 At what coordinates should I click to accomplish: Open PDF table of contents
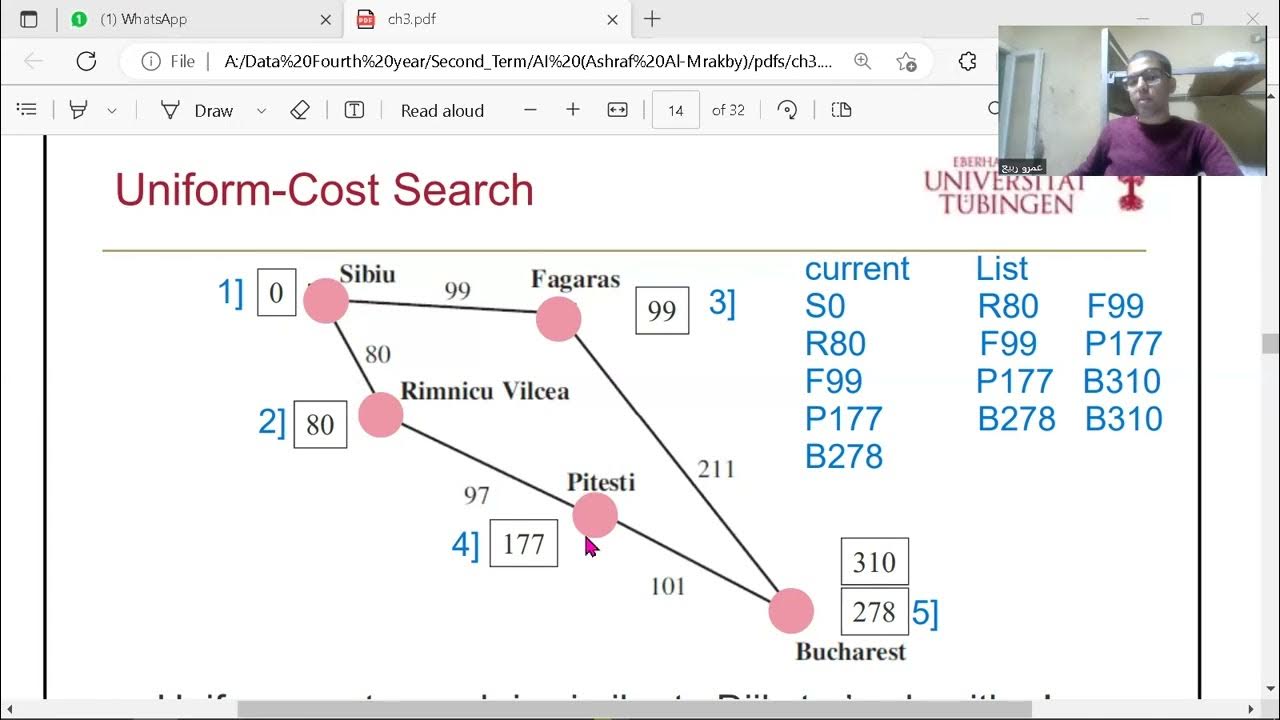[x=27, y=110]
